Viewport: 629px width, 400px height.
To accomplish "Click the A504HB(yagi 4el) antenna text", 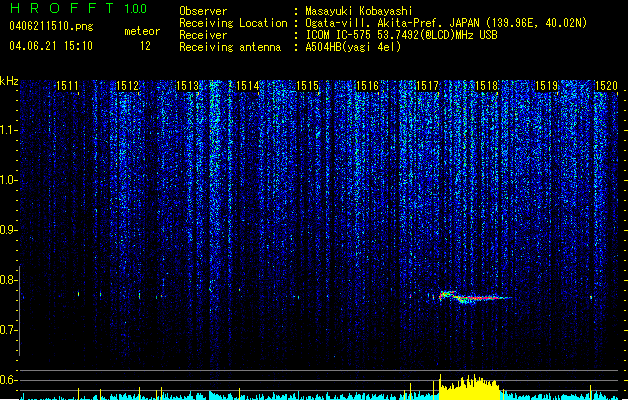I will (x=353, y=47).
